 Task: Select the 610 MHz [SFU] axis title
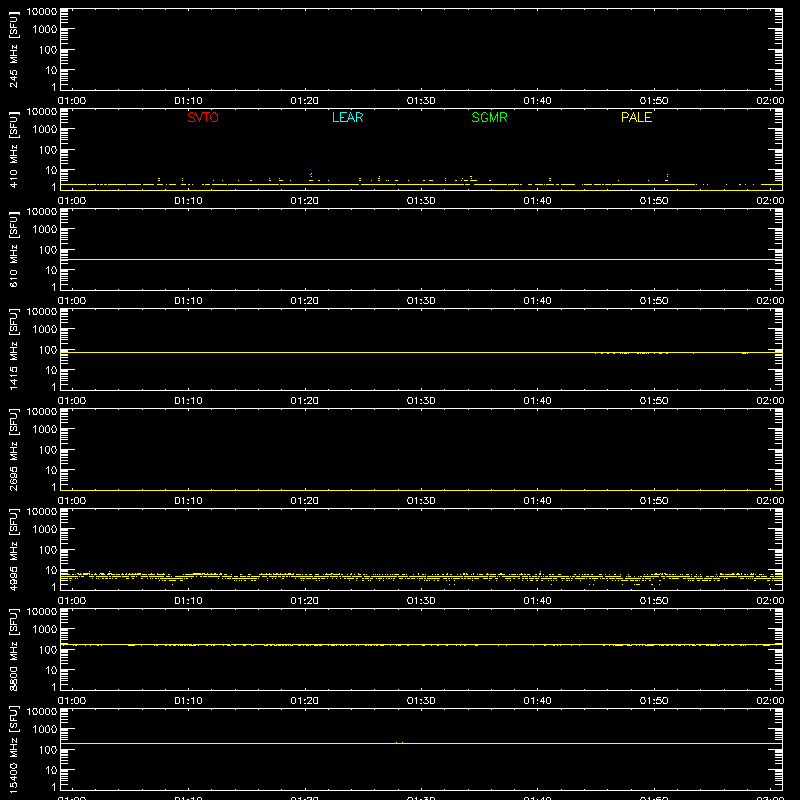click(x=13, y=249)
